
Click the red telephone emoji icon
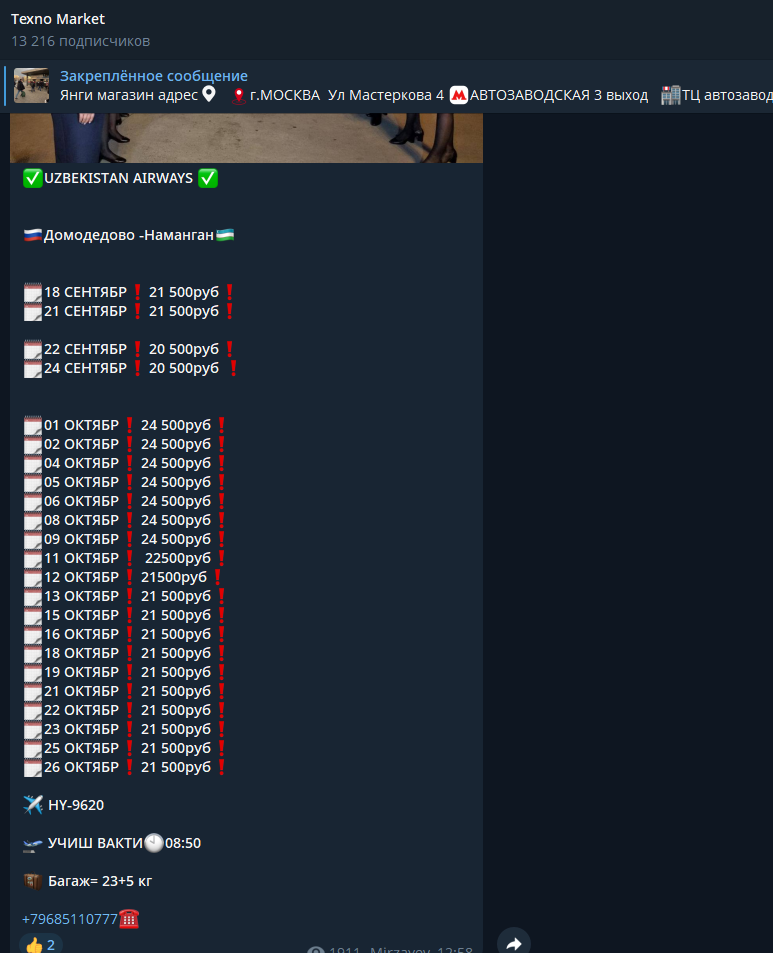point(129,918)
